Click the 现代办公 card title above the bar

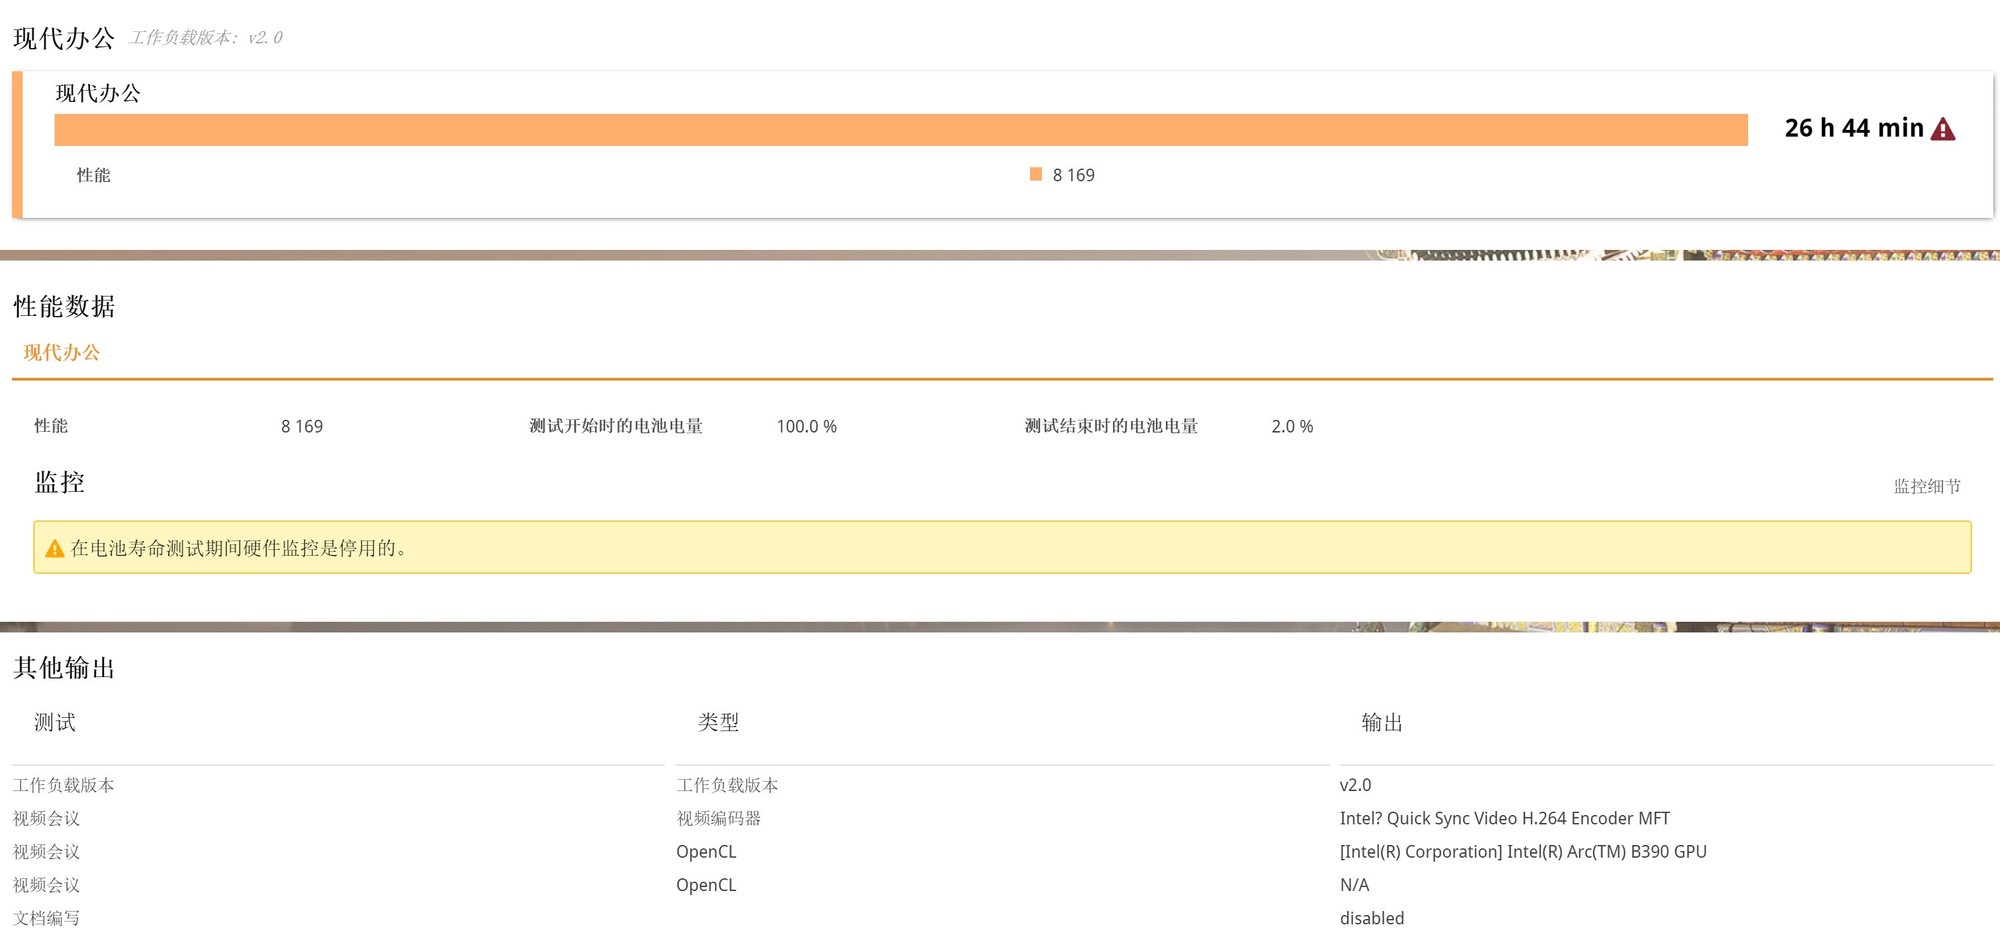(x=98, y=93)
